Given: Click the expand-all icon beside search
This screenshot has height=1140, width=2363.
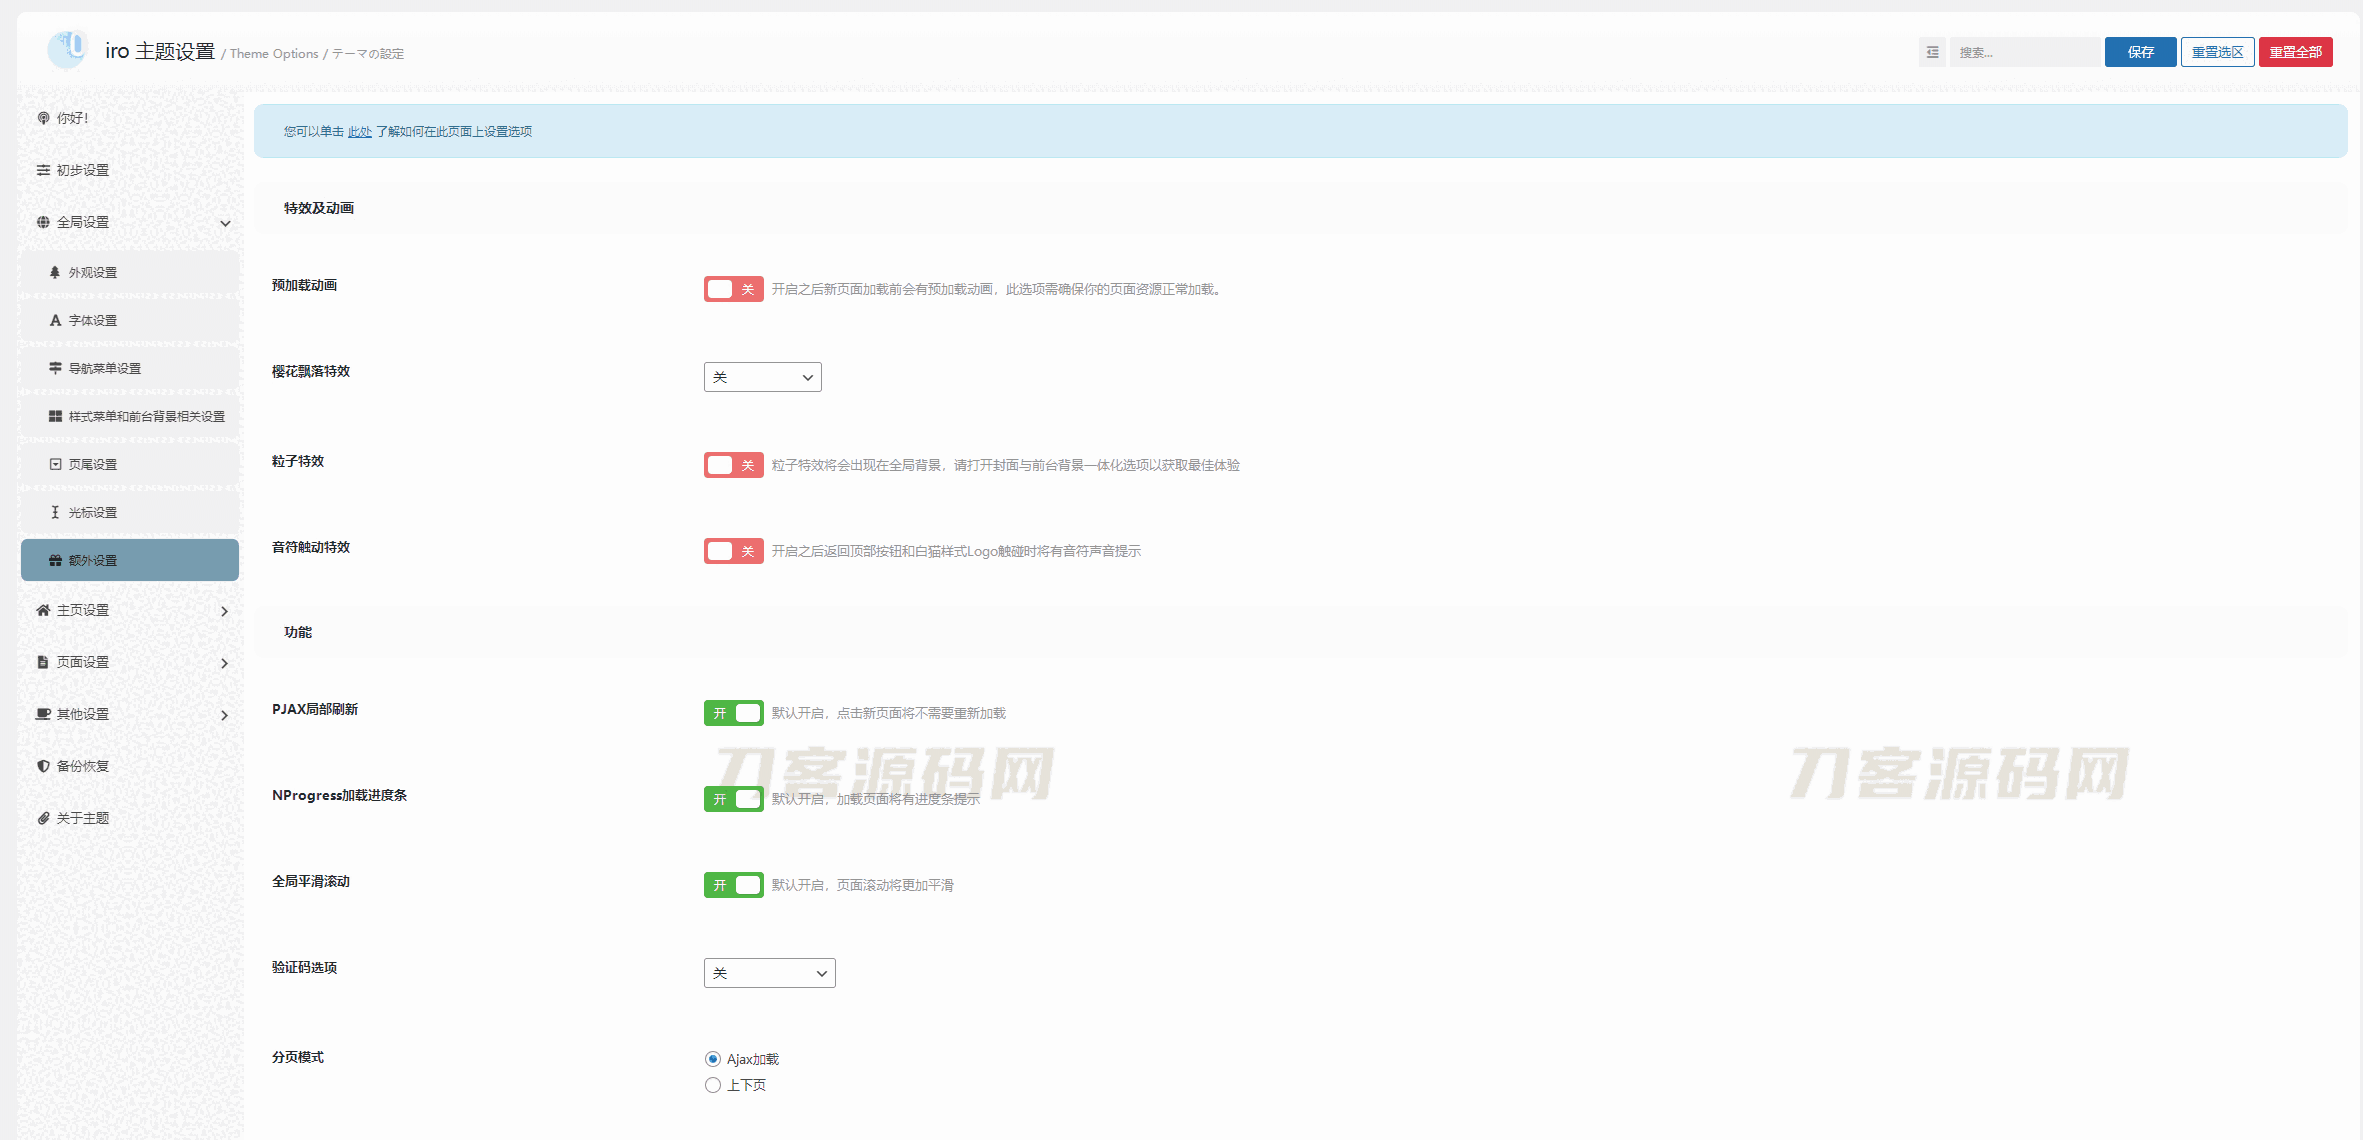Looking at the screenshot, I should pyautogui.click(x=1932, y=52).
